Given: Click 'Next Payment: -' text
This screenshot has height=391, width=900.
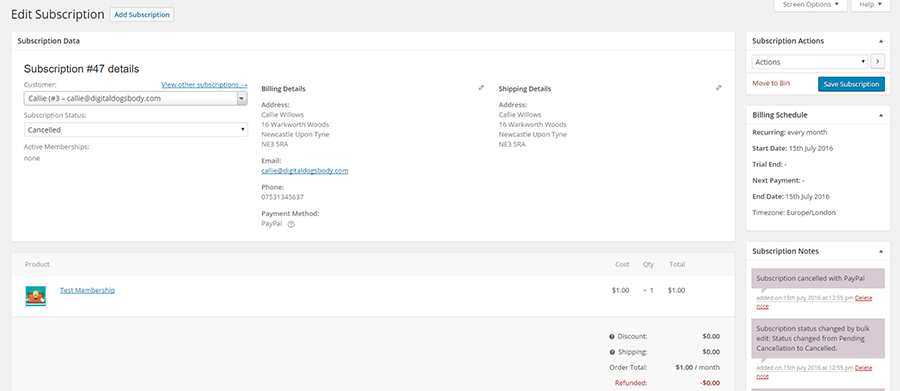Looking at the screenshot, I should click(778, 180).
